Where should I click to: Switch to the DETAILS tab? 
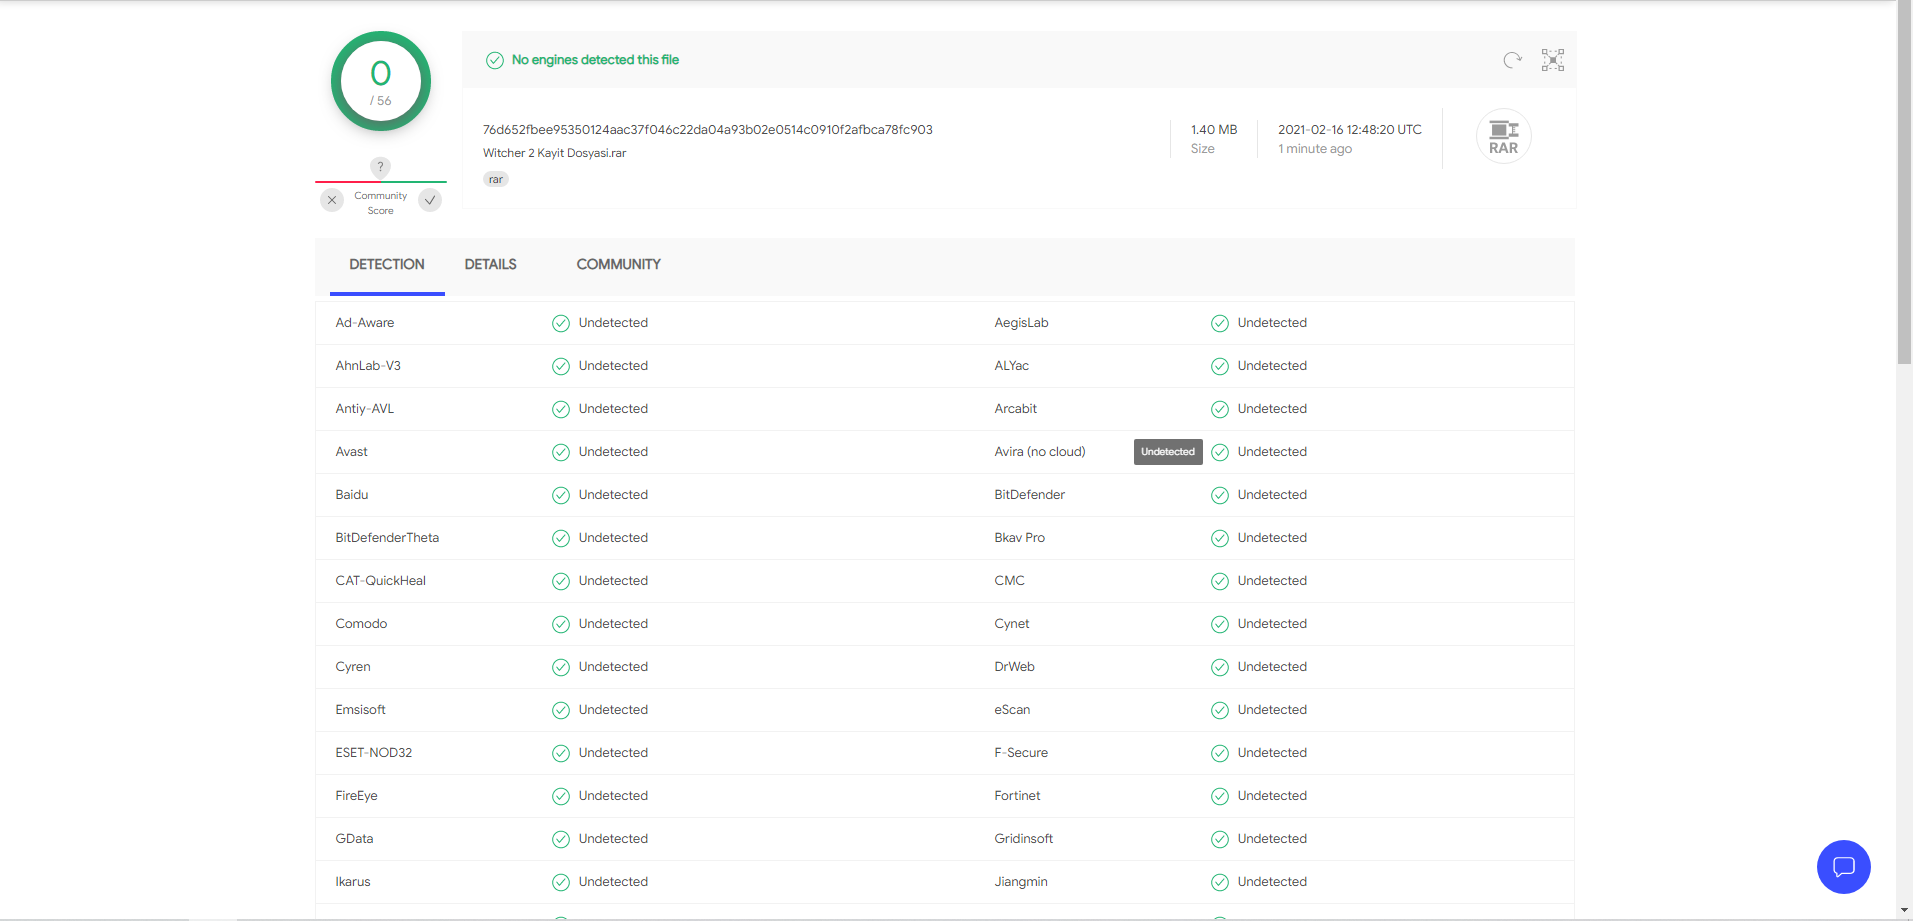click(490, 265)
